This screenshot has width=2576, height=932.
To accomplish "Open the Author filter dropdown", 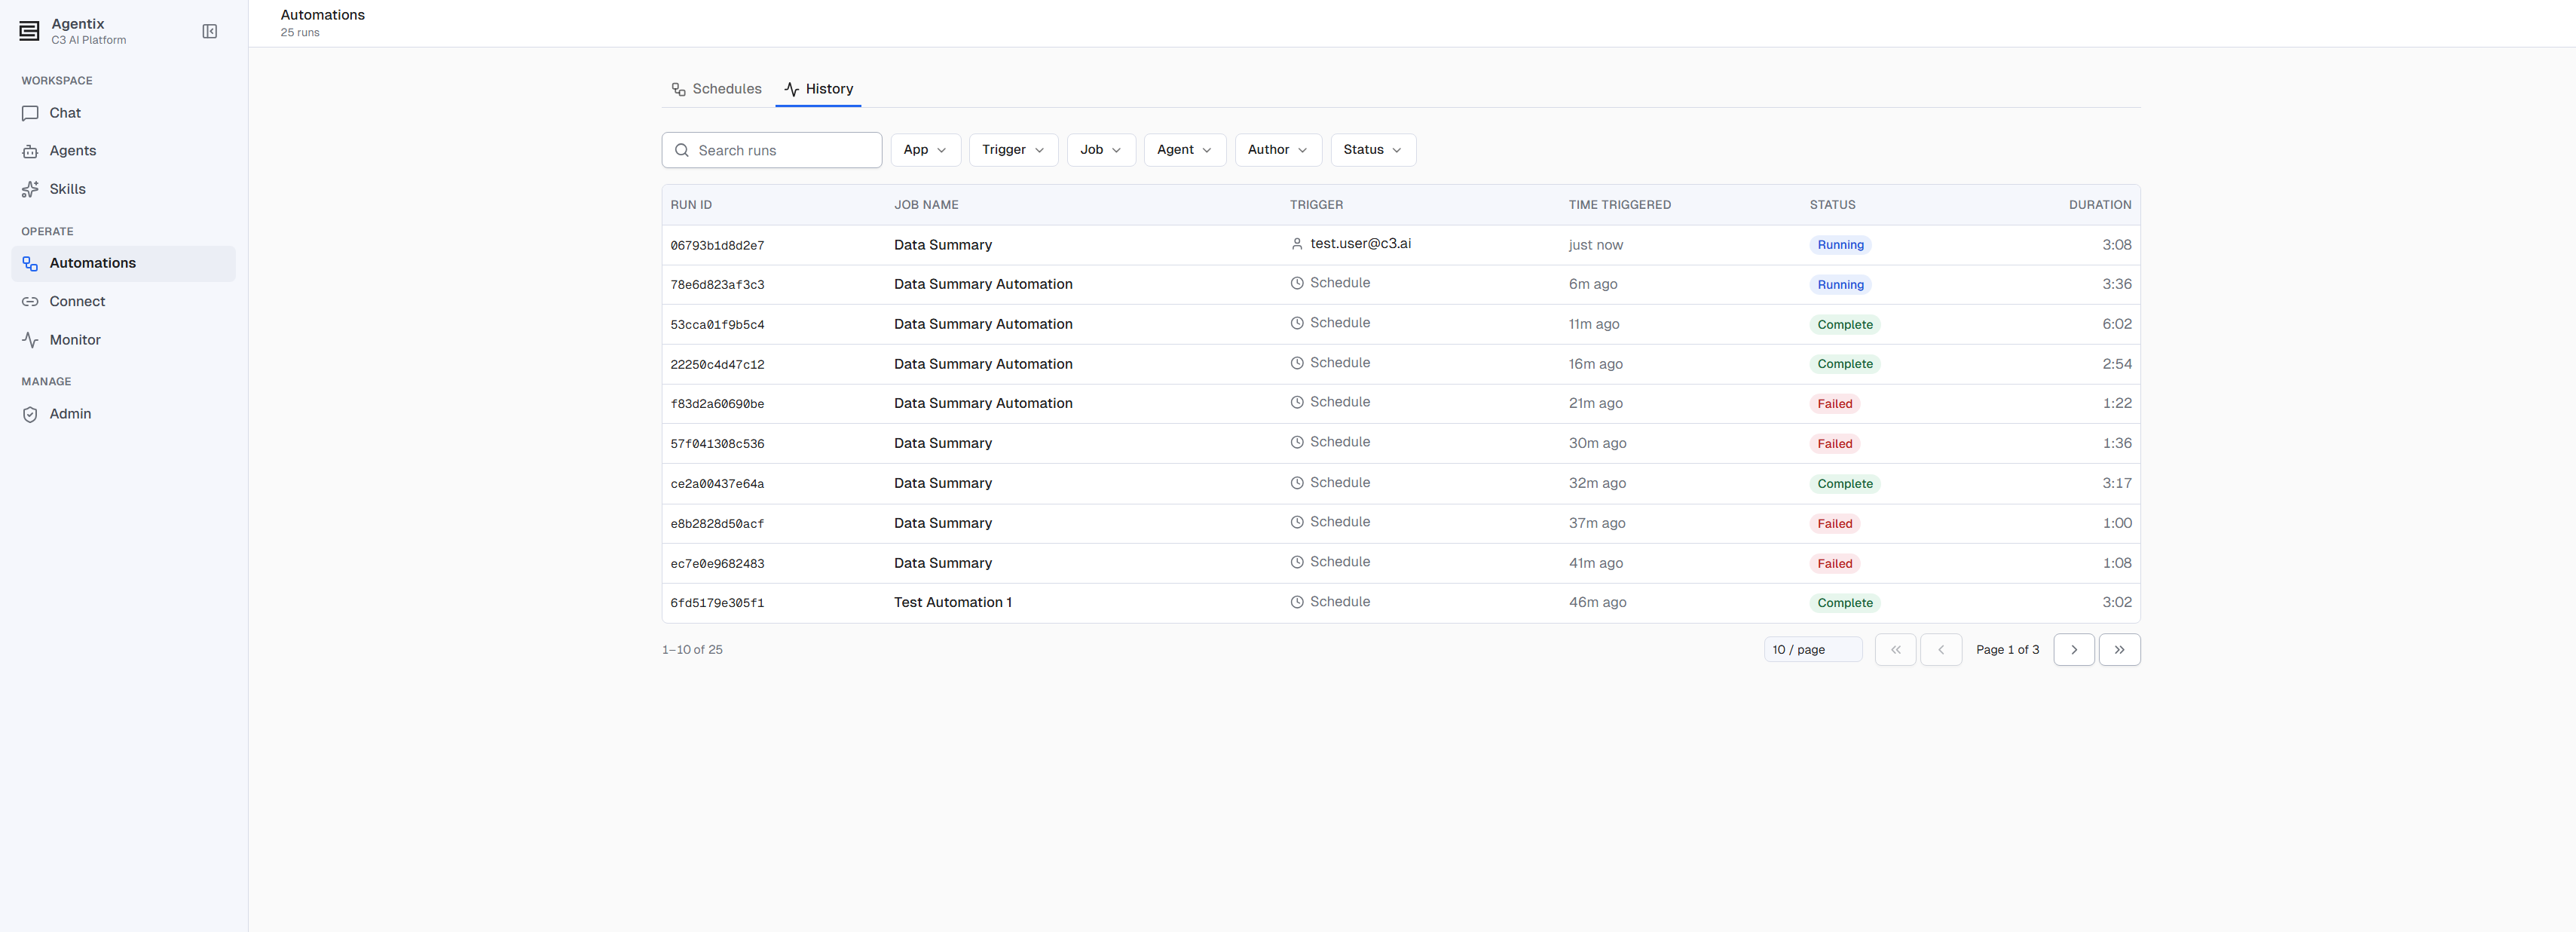I will pos(1278,150).
